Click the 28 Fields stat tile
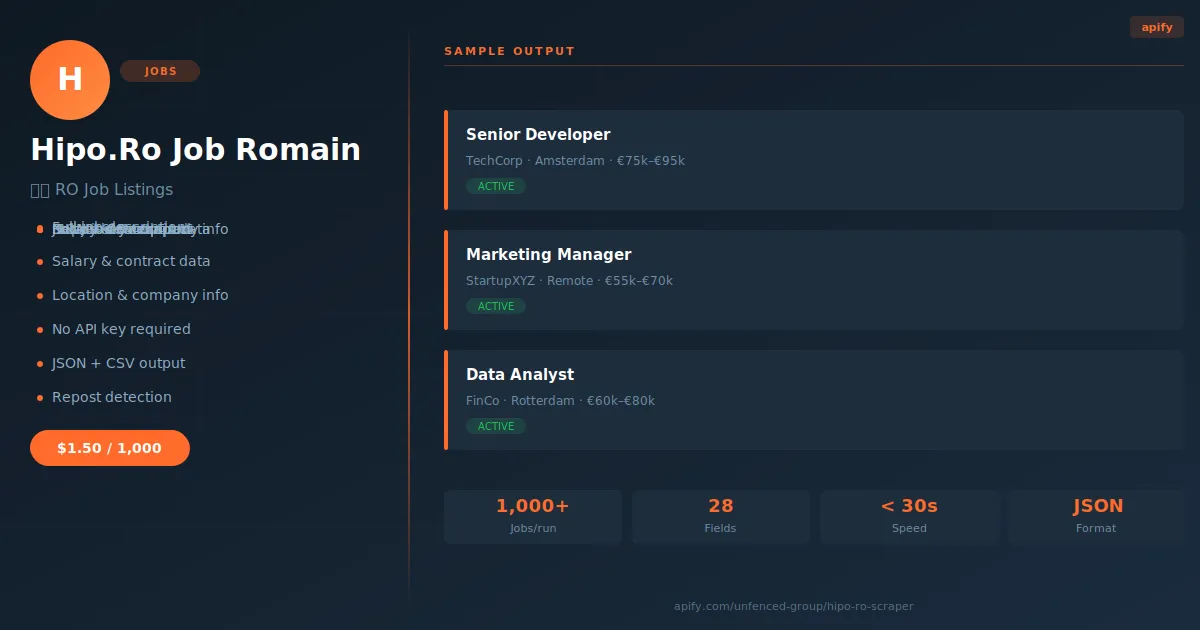1200x630 pixels. point(721,517)
